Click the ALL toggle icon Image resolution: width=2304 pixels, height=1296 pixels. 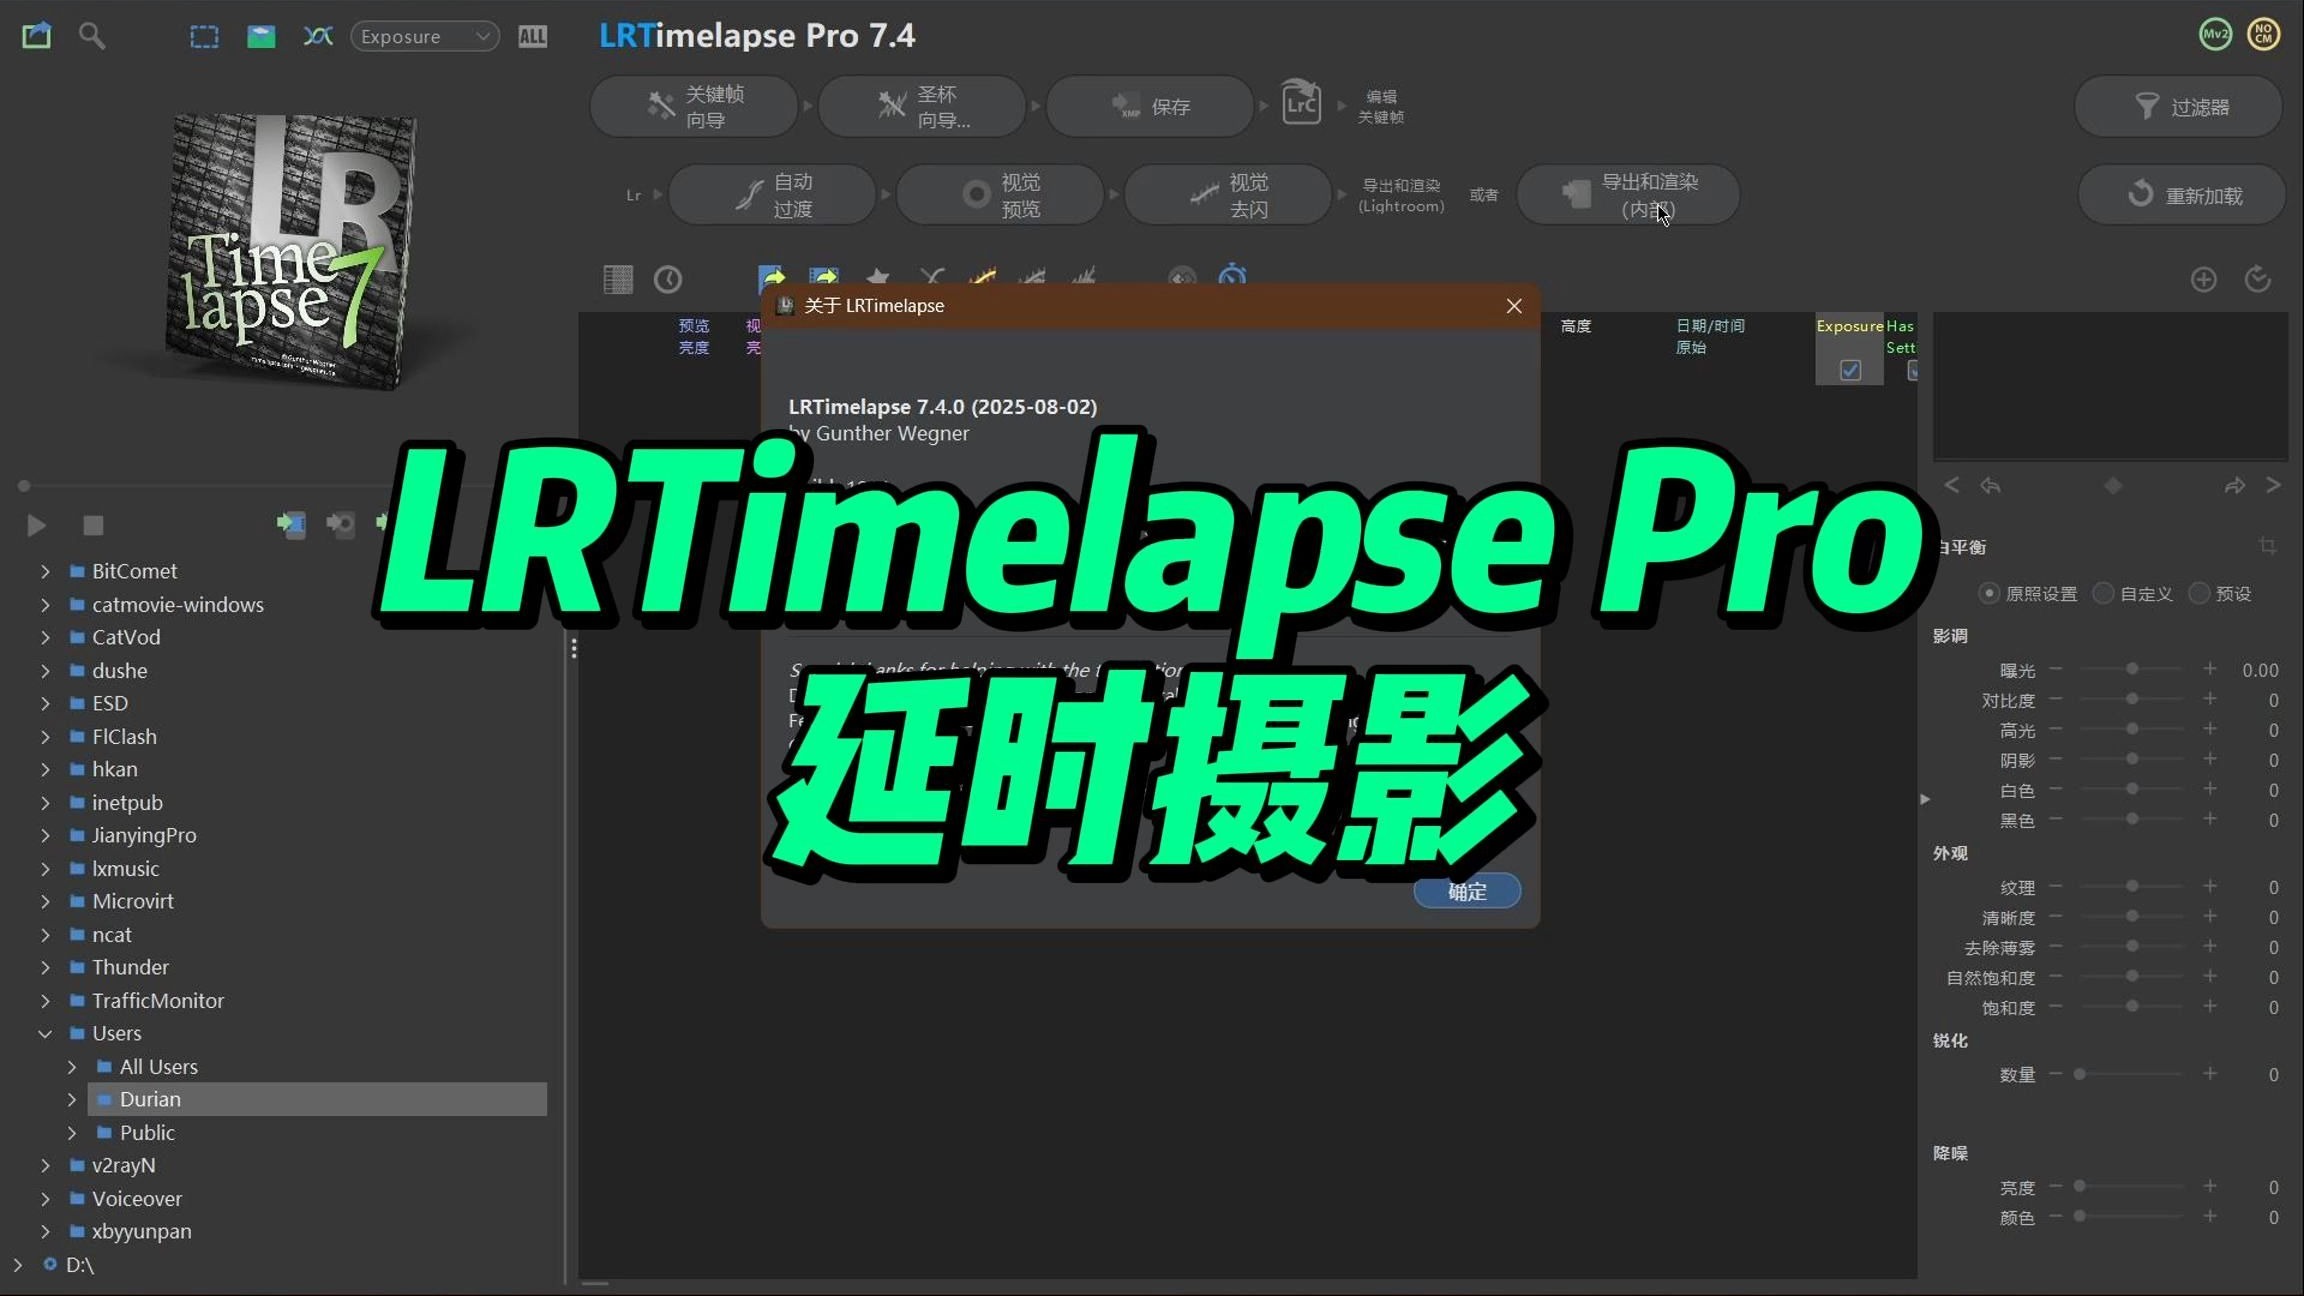click(x=532, y=37)
